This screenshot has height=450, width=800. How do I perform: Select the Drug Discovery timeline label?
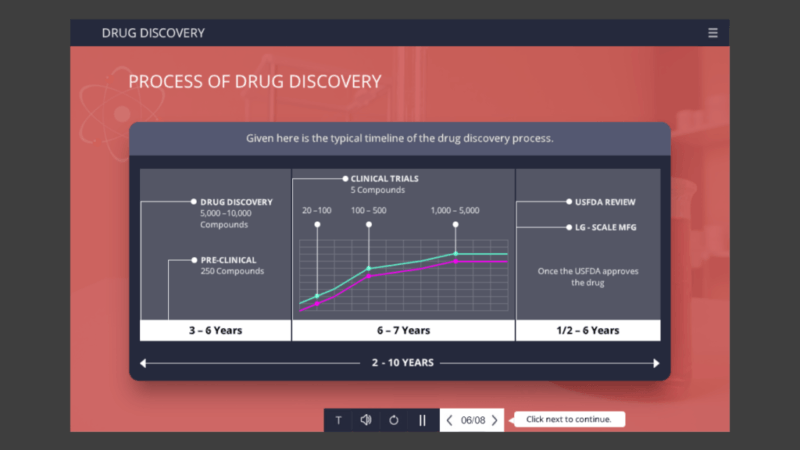coord(236,202)
